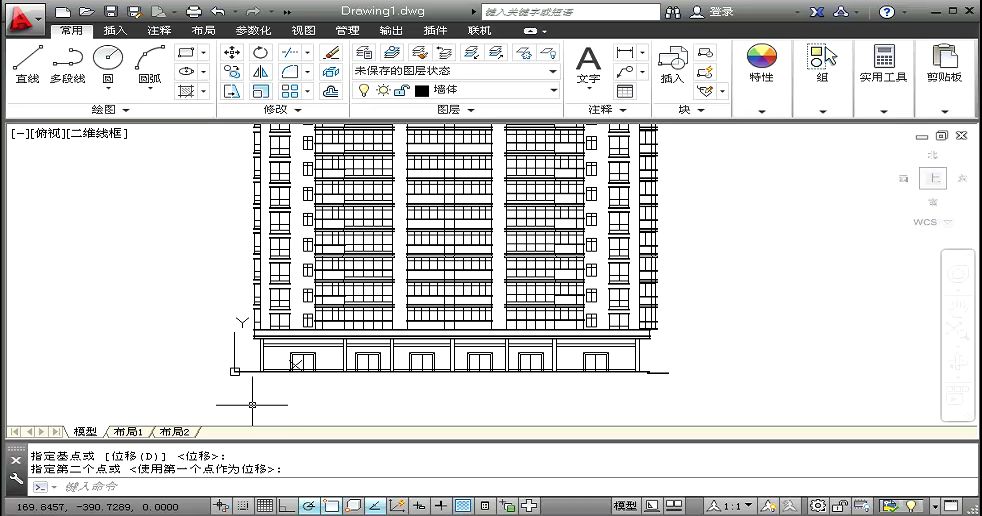982x516 pixels.
Task: Open the 文字 (Text) tool
Action: 588,62
